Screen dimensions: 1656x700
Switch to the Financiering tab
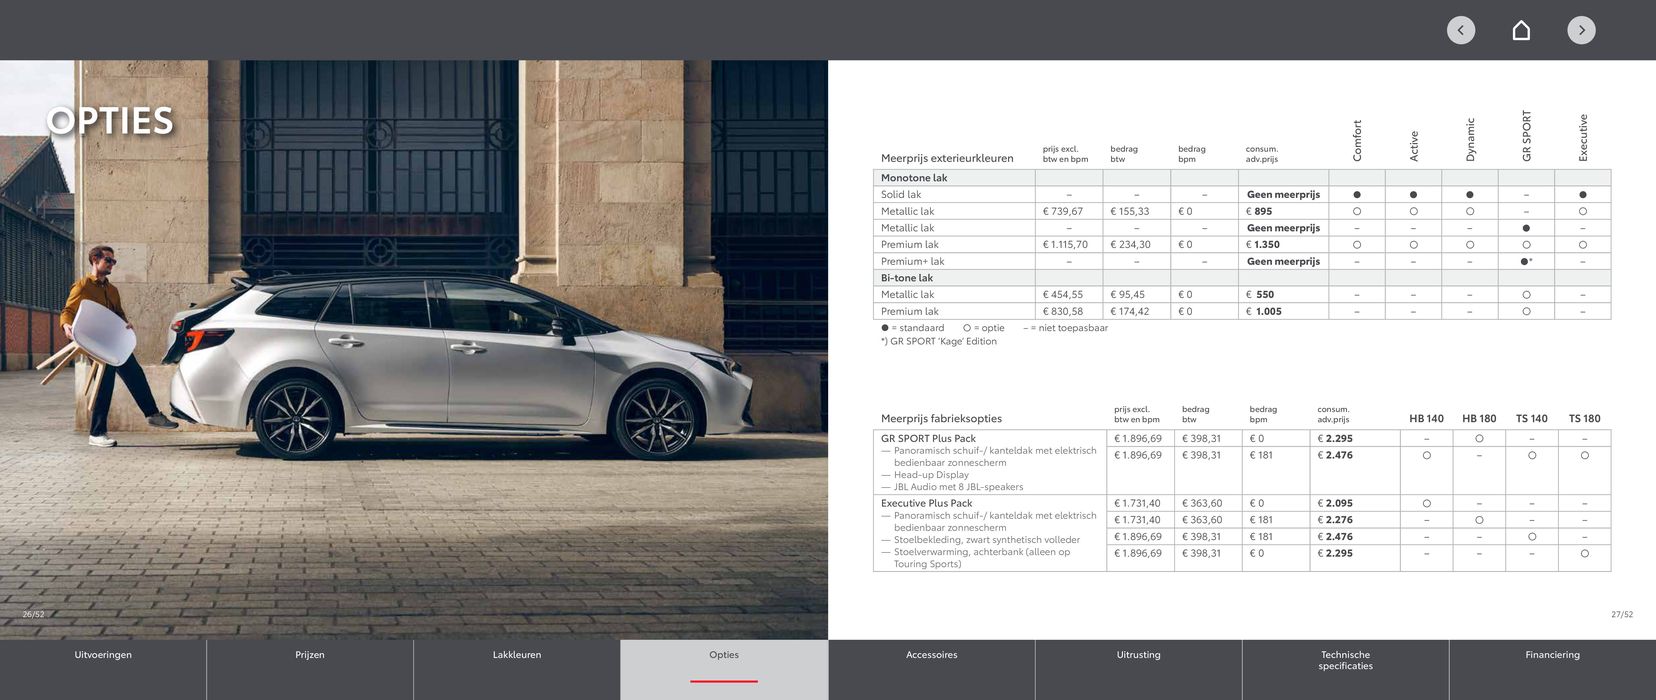pyautogui.click(x=1552, y=656)
